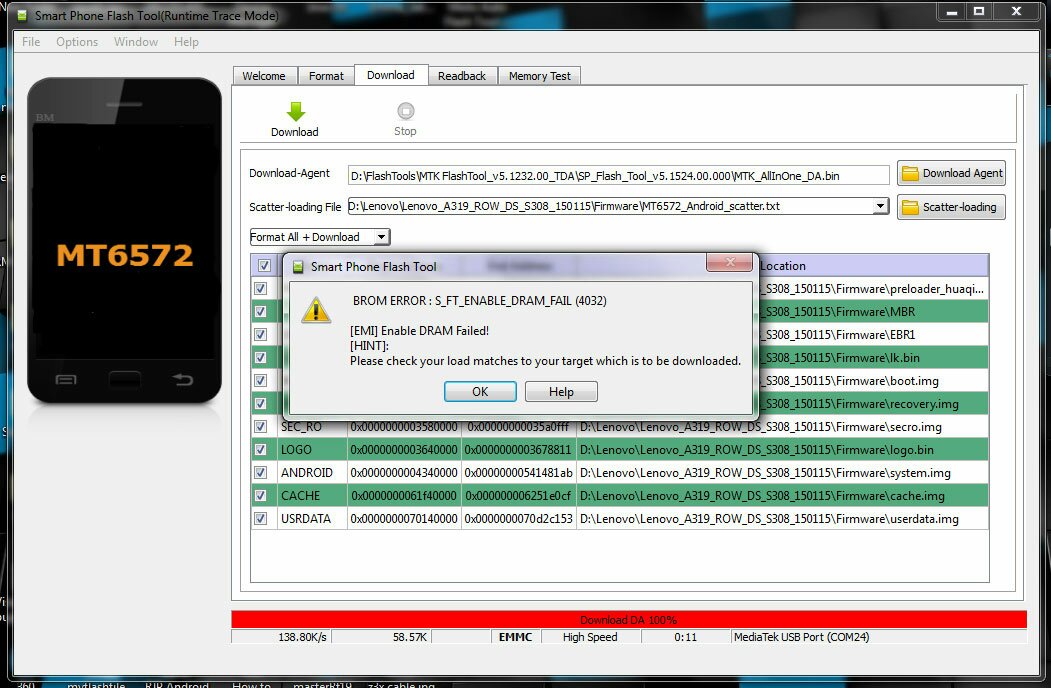Switch to the Format tab
Image resolution: width=1051 pixels, height=688 pixels.
tap(326, 76)
